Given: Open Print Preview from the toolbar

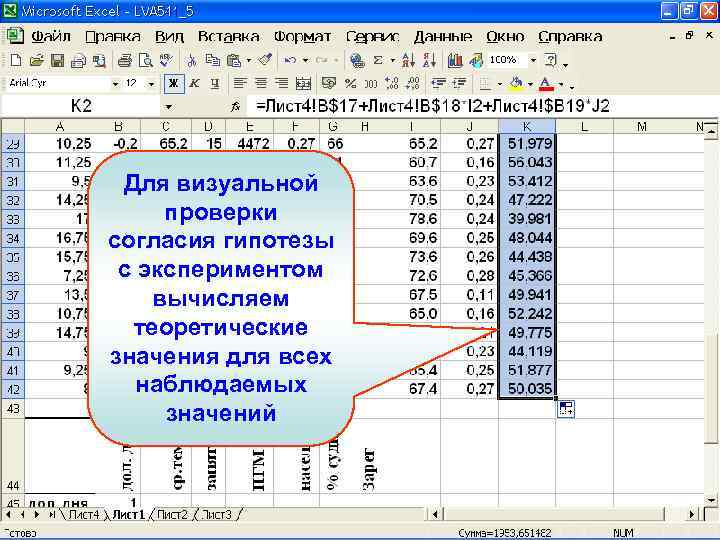Looking at the screenshot, I should click(146, 60).
